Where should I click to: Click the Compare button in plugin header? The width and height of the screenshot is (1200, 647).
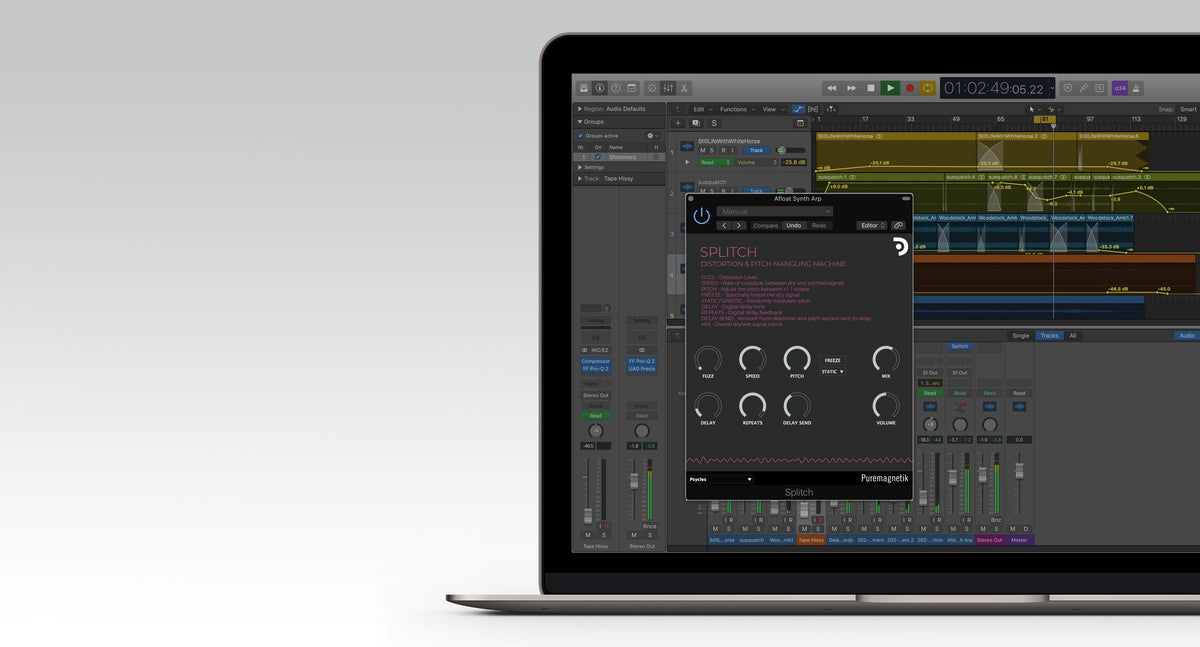point(765,226)
